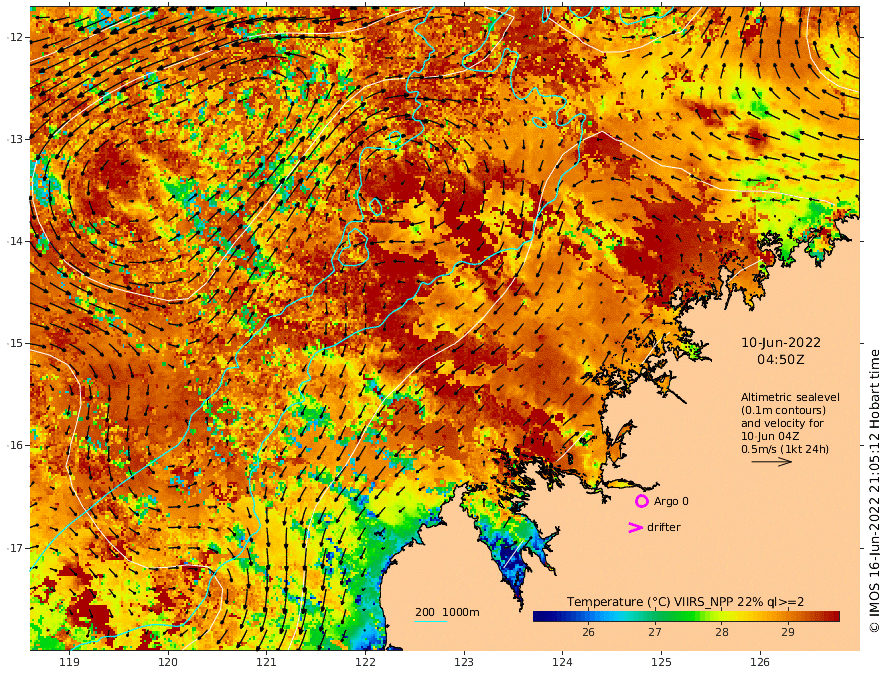The width and height of the screenshot is (880, 680).
Task: Click longitude axis label 122
Action: click(365, 662)
